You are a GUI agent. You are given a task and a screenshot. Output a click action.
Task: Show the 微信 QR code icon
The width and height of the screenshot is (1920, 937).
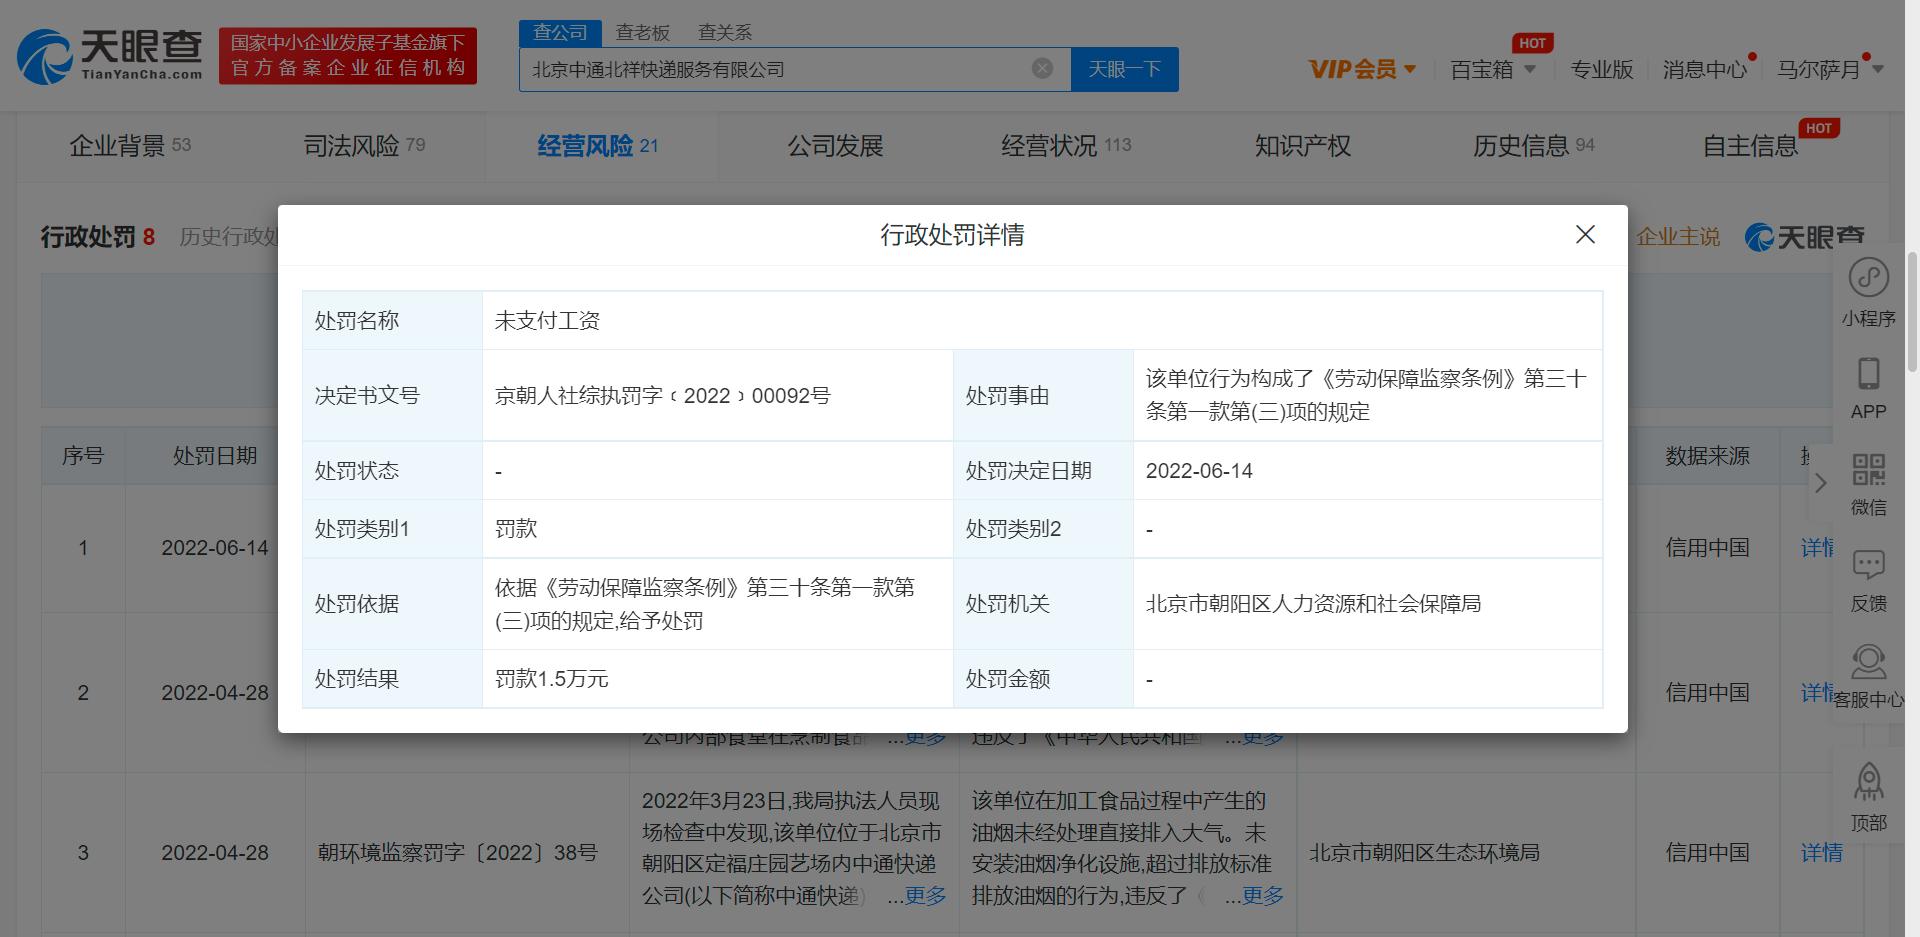[1868, 484]
